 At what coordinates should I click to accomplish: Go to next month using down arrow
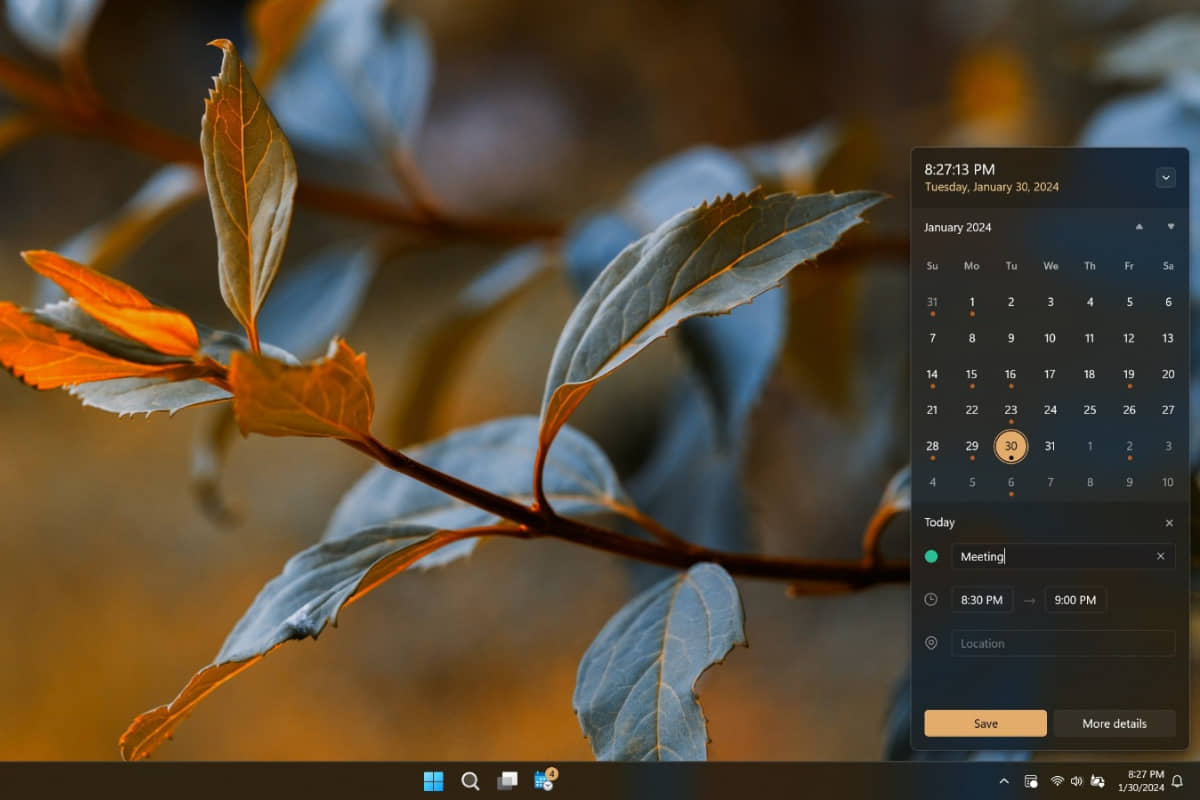[1170, 227]
